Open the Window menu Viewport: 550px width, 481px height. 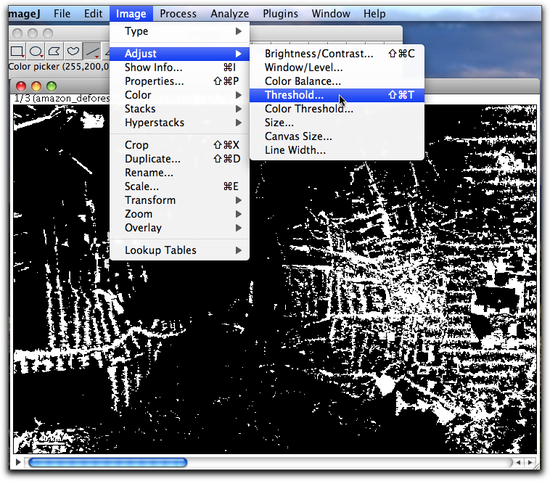click(x=331, y=14)
